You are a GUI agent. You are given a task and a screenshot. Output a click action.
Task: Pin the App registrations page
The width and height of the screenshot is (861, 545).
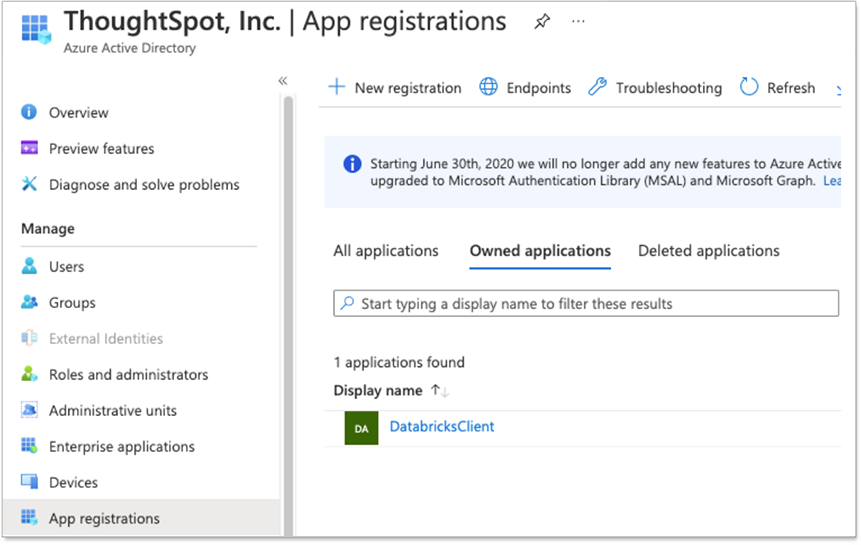pyautogui.click(x=542, y=22)
